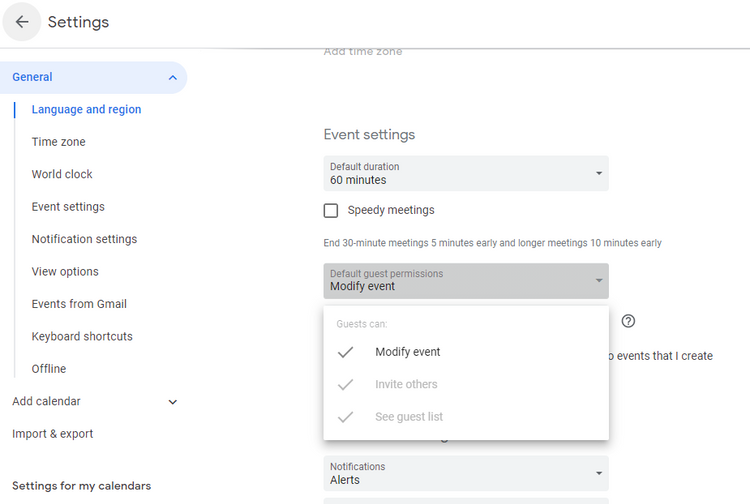Click Import & export link
The image size is (750, 504).
tap(53, 434)
